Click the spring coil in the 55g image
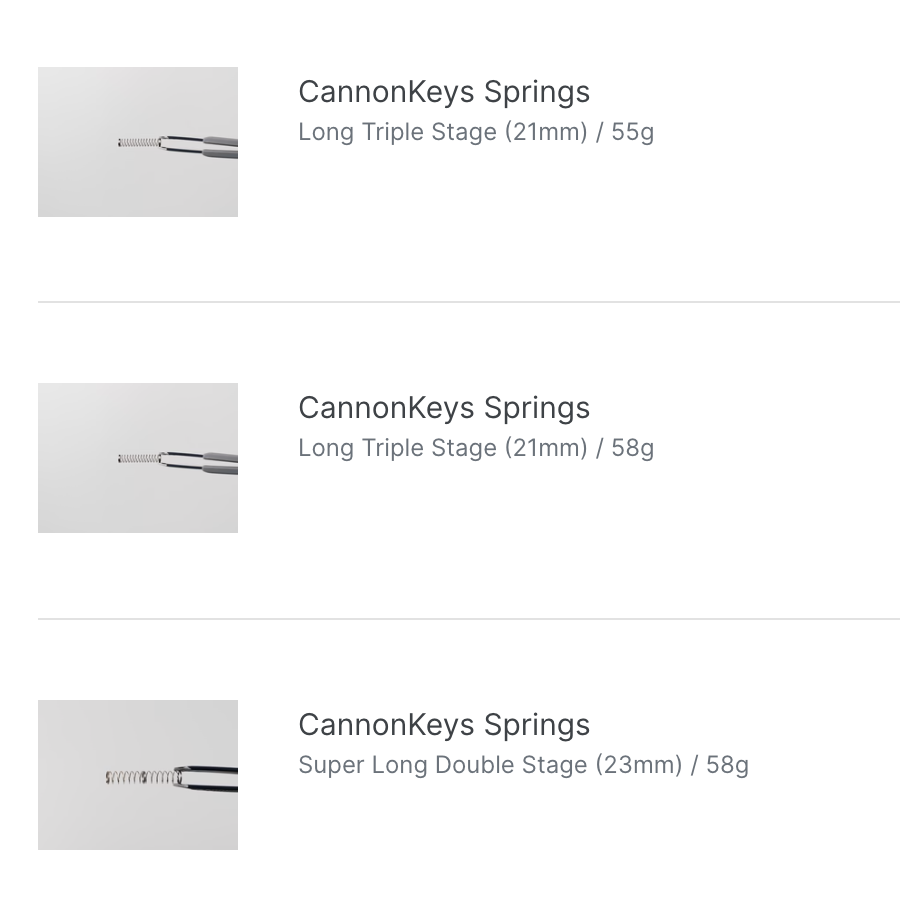Viewport: 900px width, 918px height. point(138,143)
